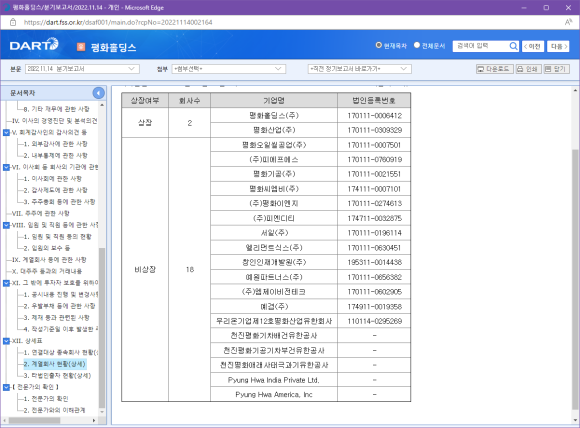Click the 다운로드 button
The height and width of the screenshot is (428, 580).
[495, 69]
